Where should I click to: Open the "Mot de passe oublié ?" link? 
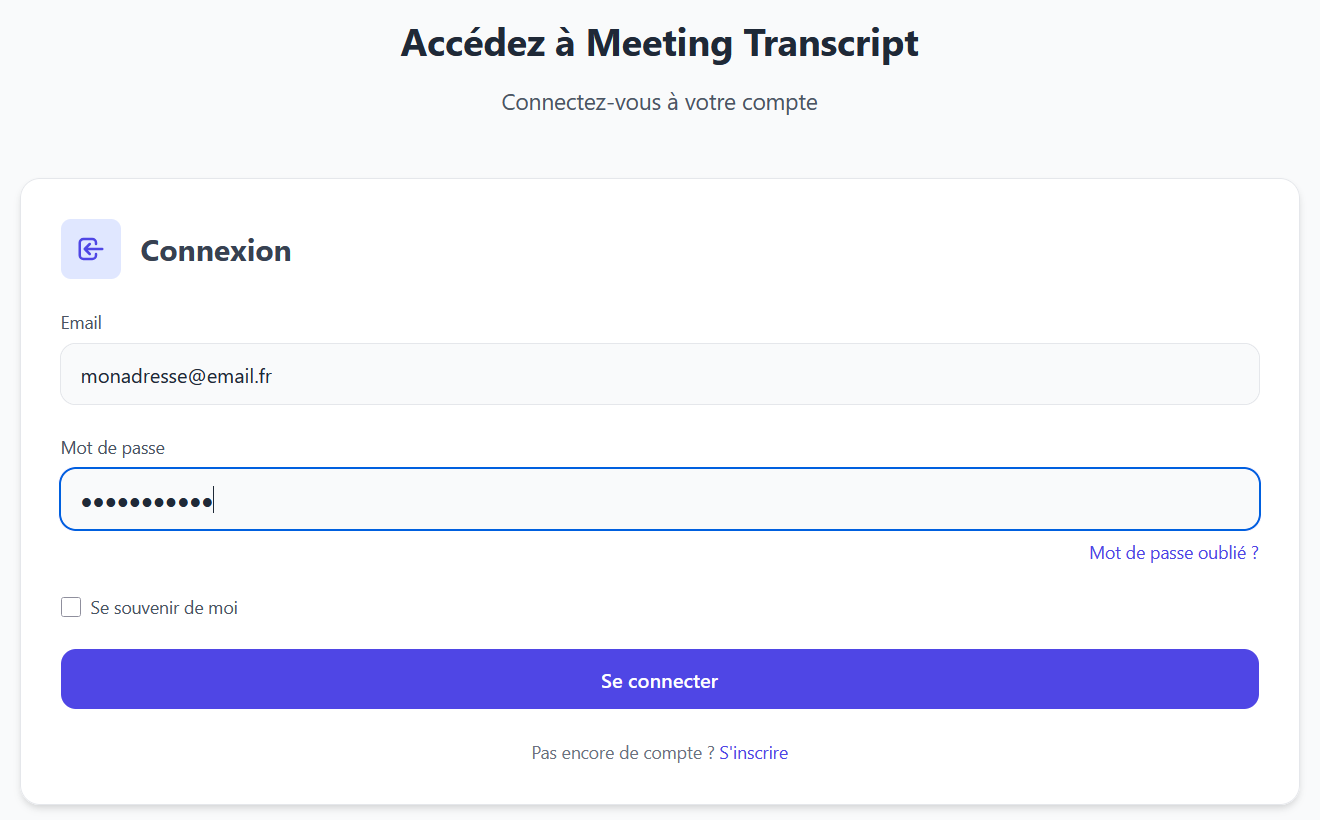tap(1173, 553)
